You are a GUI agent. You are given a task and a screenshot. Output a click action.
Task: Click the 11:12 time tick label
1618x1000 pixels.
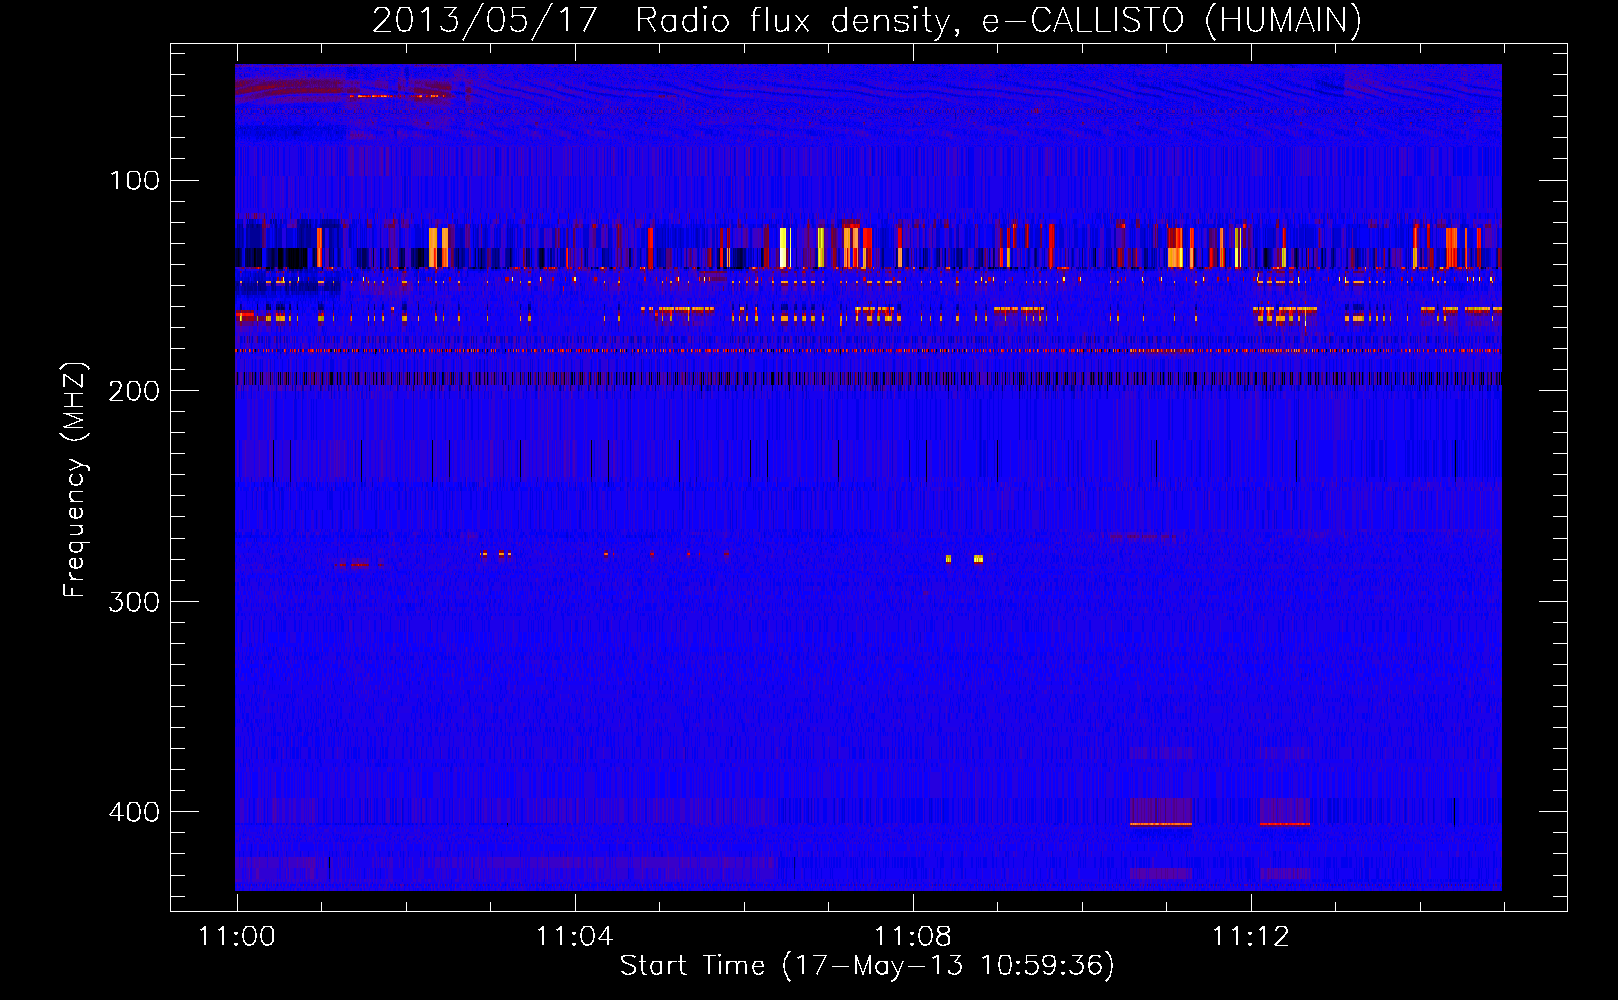[x=1251, y=937]
